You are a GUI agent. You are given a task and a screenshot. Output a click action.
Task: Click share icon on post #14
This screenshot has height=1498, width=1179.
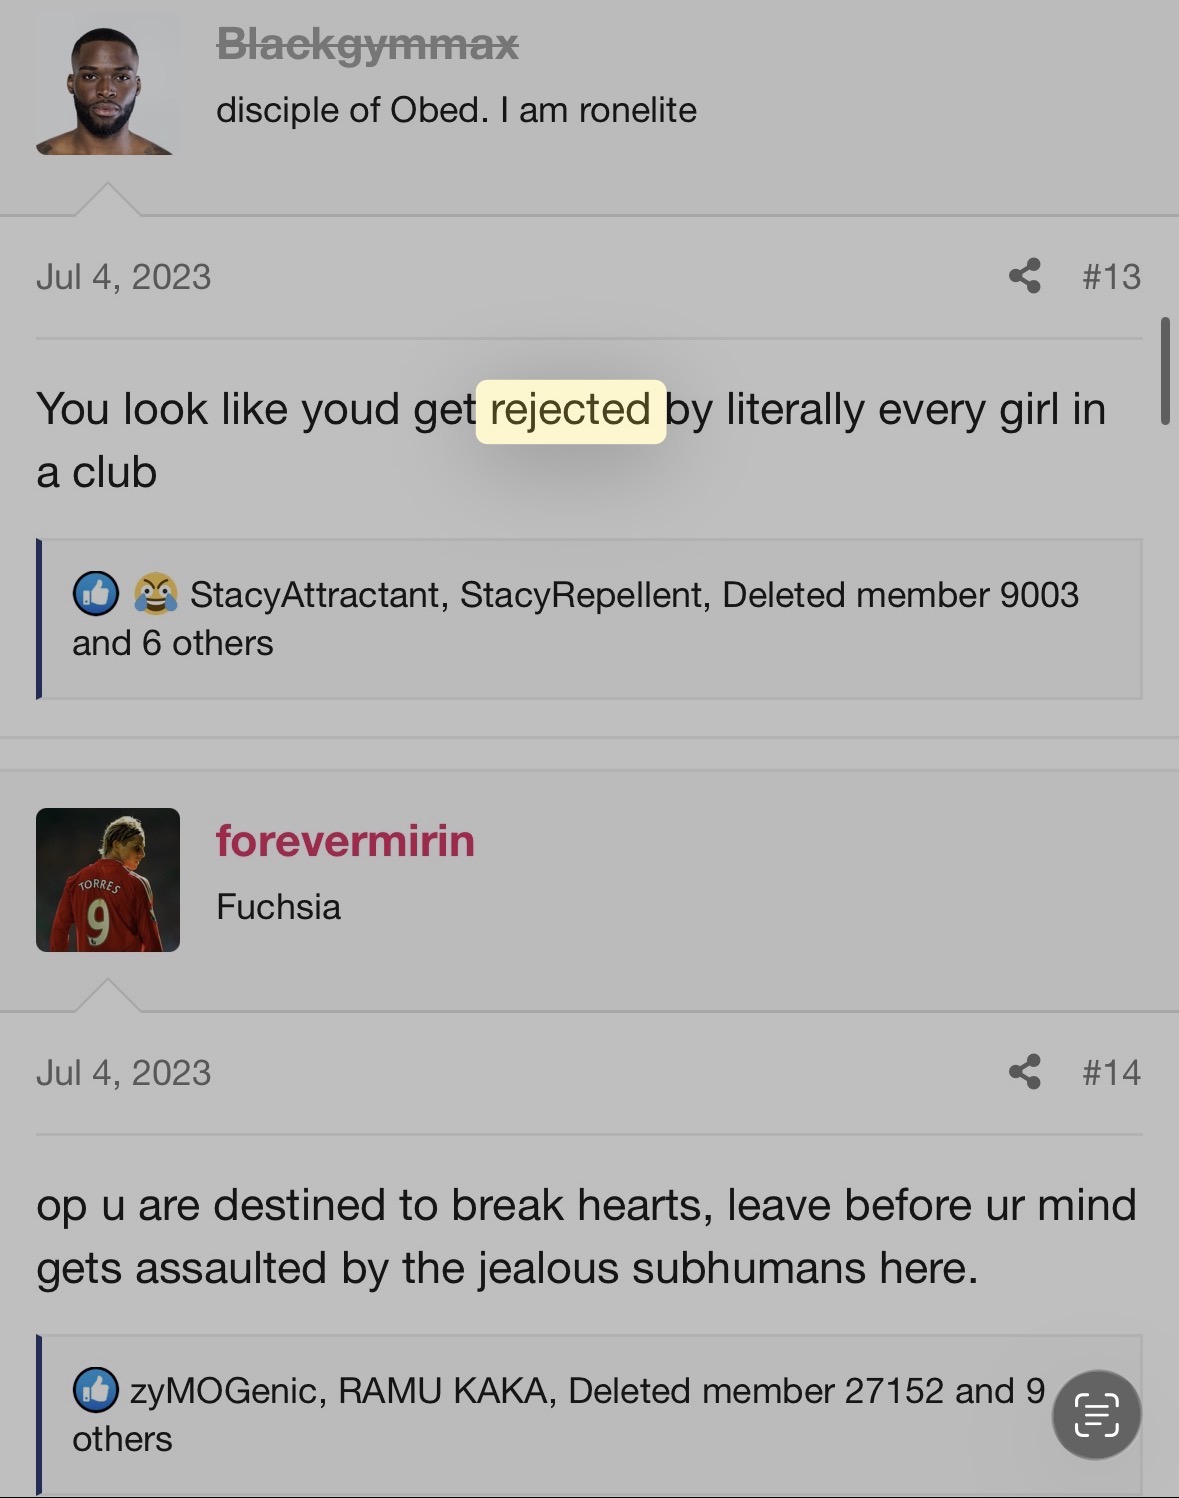1024,1072
